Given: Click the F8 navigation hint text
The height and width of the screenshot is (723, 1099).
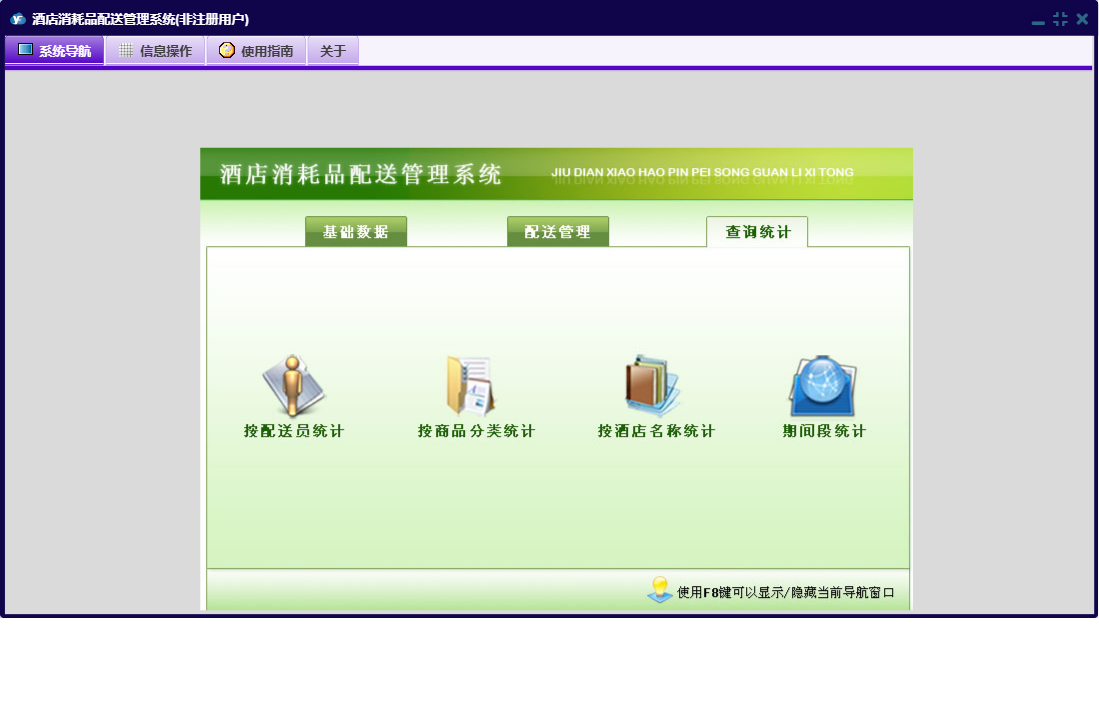Looking at the screenshot, I should 785,593.
